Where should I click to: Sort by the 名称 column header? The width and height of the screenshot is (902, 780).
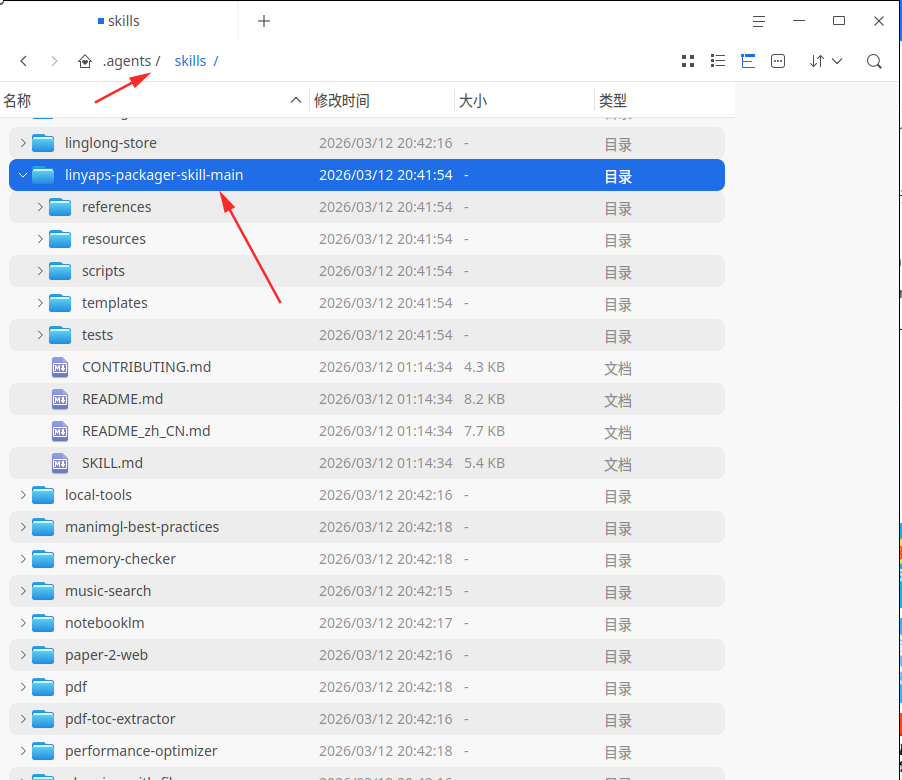coord(154,101)
